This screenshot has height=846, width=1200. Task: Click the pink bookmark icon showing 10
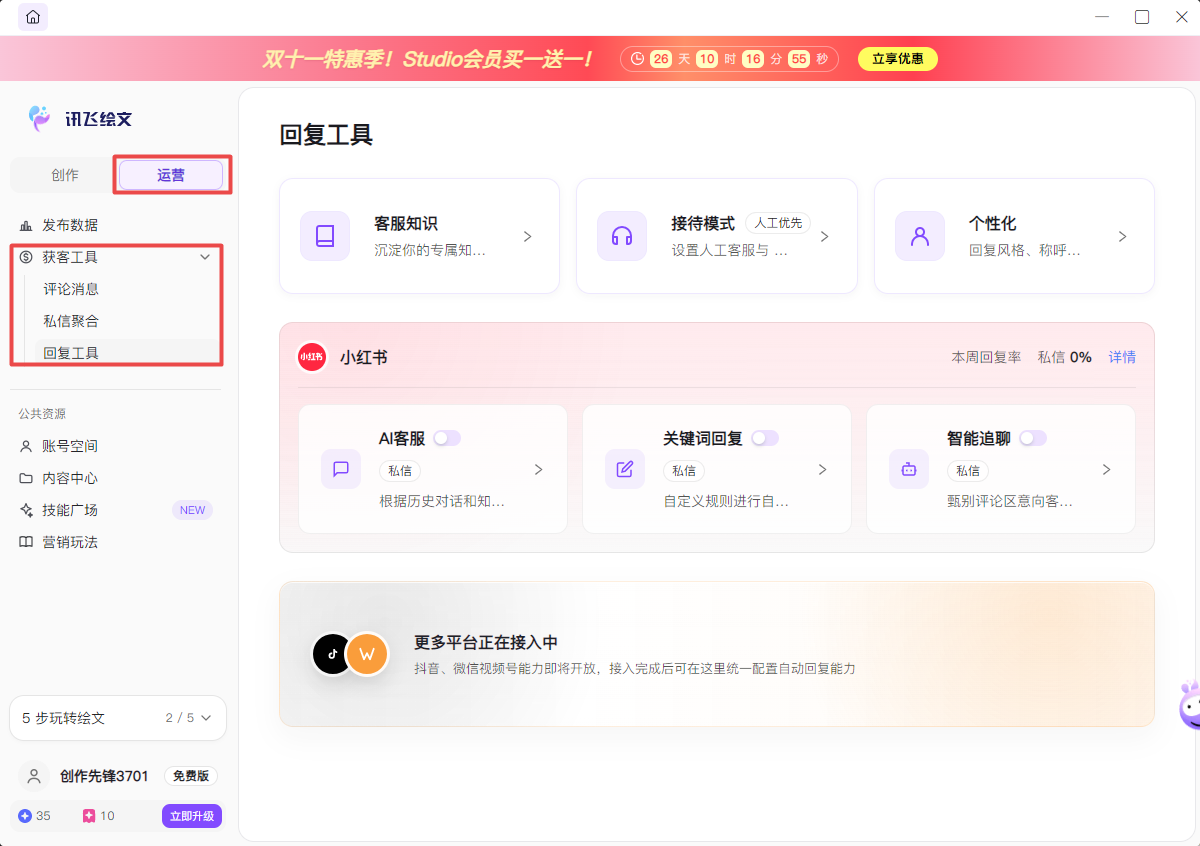(x=89, y=816)
